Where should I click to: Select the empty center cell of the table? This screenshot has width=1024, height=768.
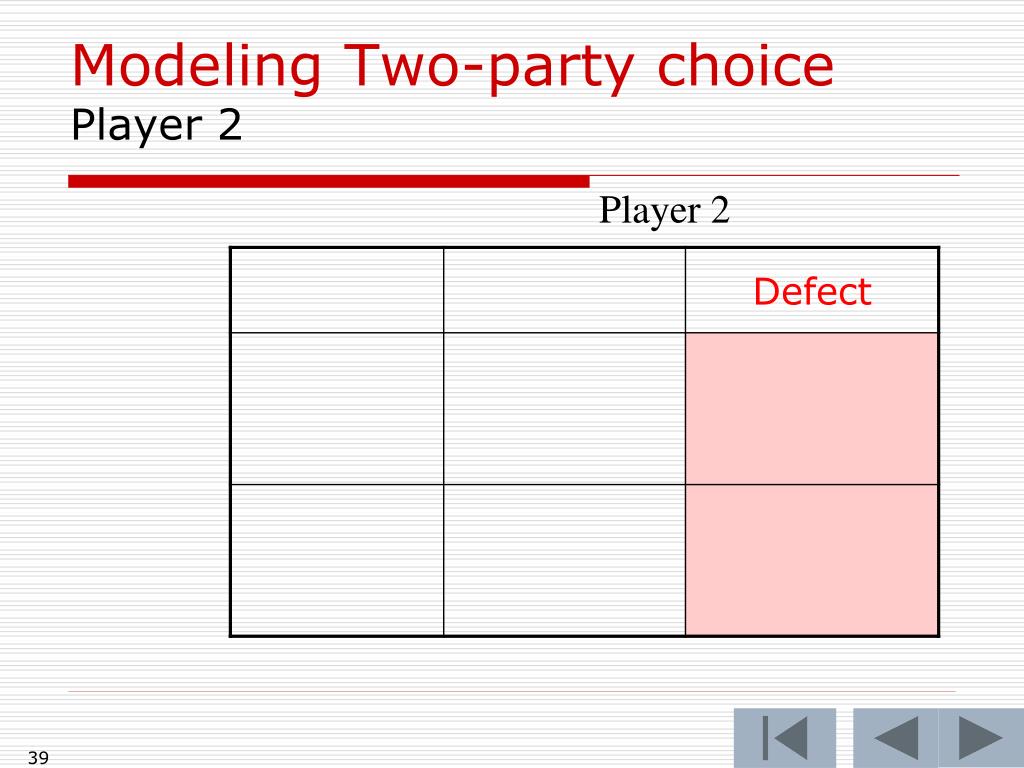564,409
